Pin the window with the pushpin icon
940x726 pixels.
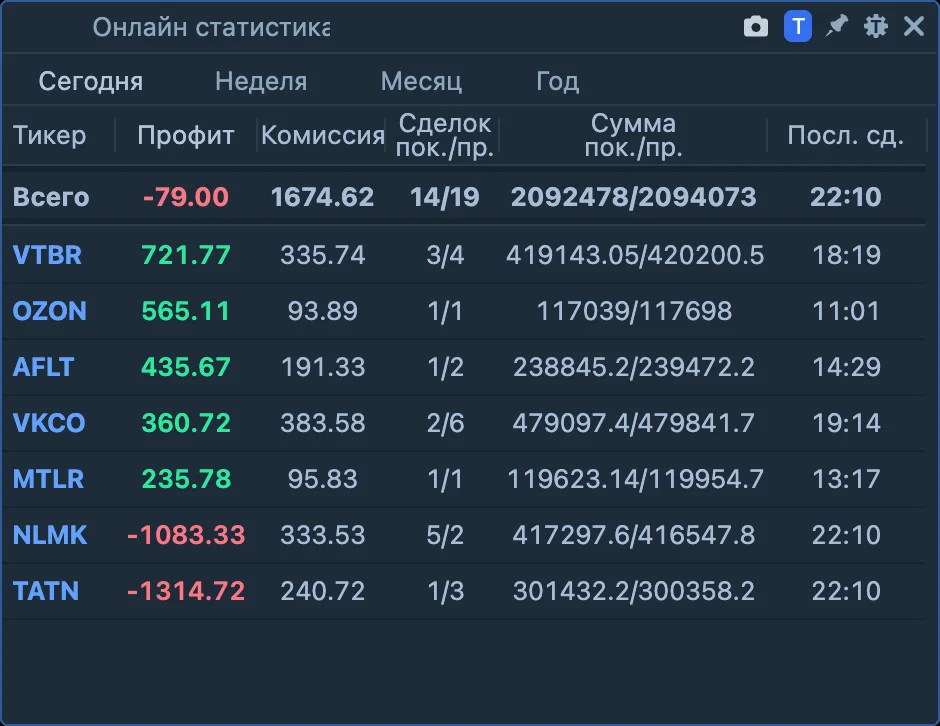tap(836, 26)
